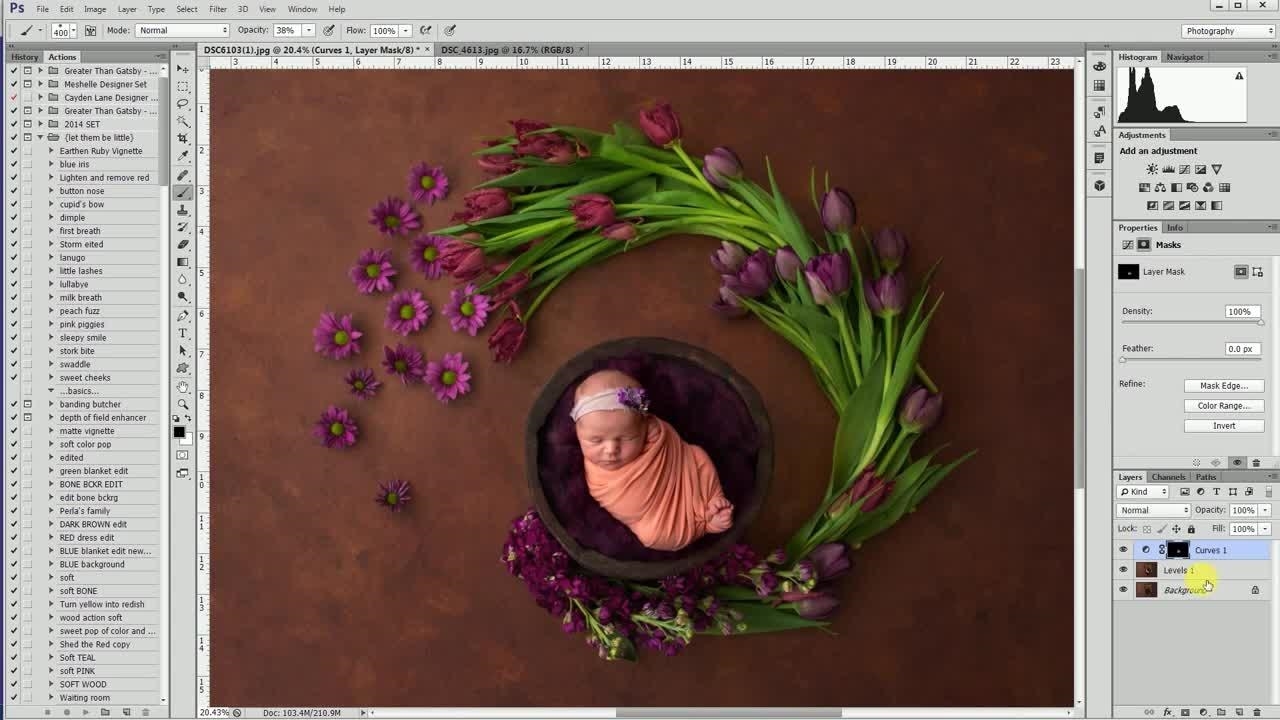Click the Mask Edge... button

pyautogui.click(x=1224, y=386)
